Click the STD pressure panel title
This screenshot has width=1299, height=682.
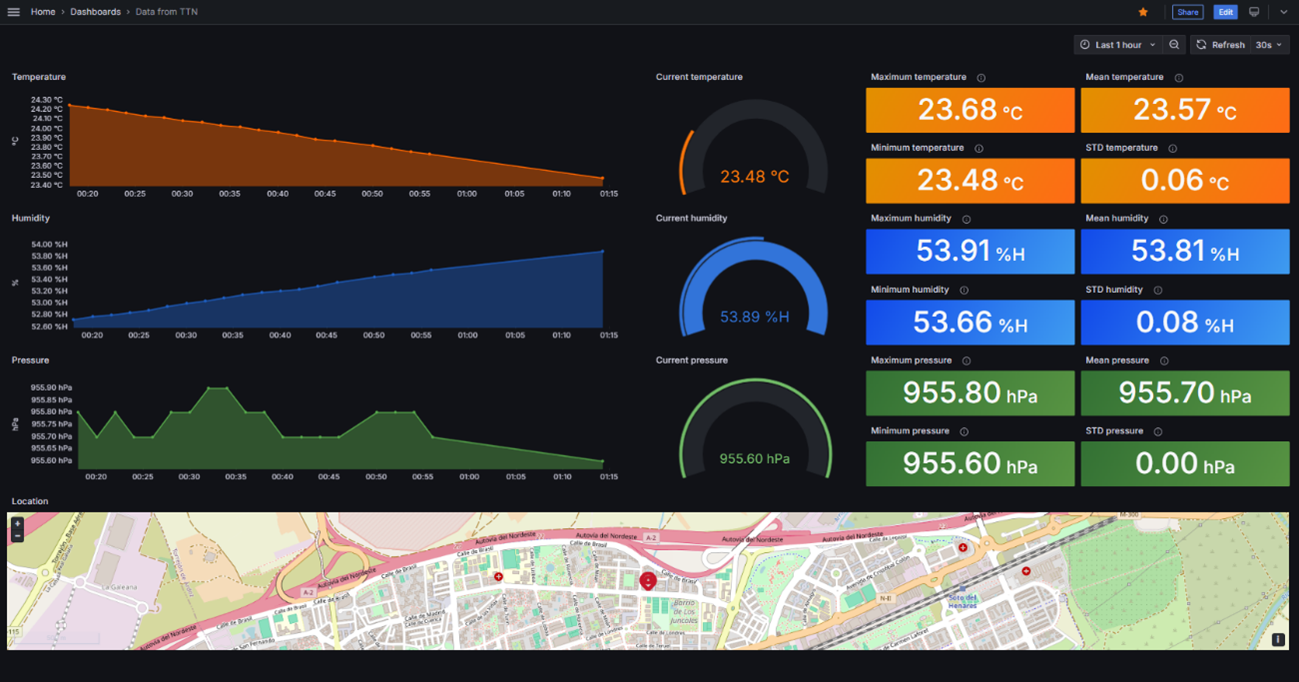pyautogui.click(x=1115, y=431)
